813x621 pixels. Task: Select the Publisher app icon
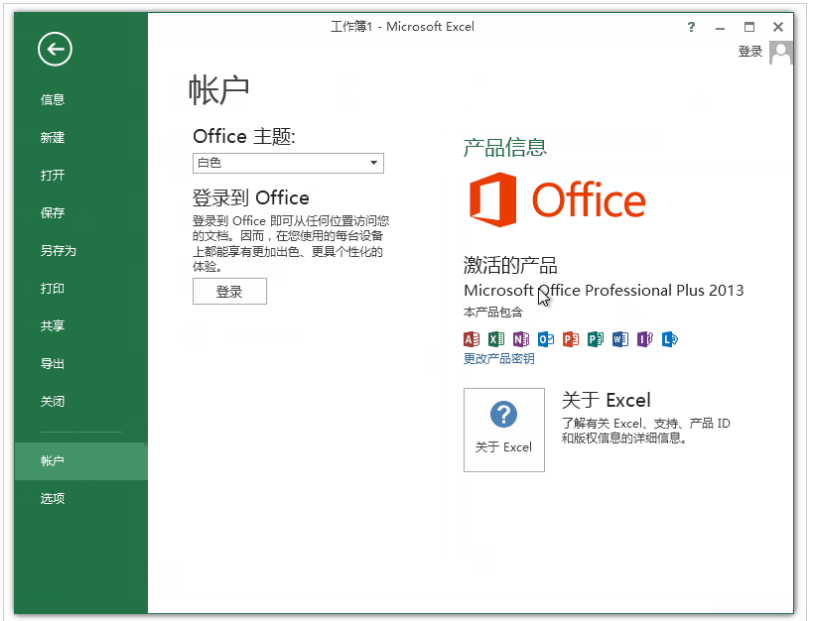tap(595, 338)
